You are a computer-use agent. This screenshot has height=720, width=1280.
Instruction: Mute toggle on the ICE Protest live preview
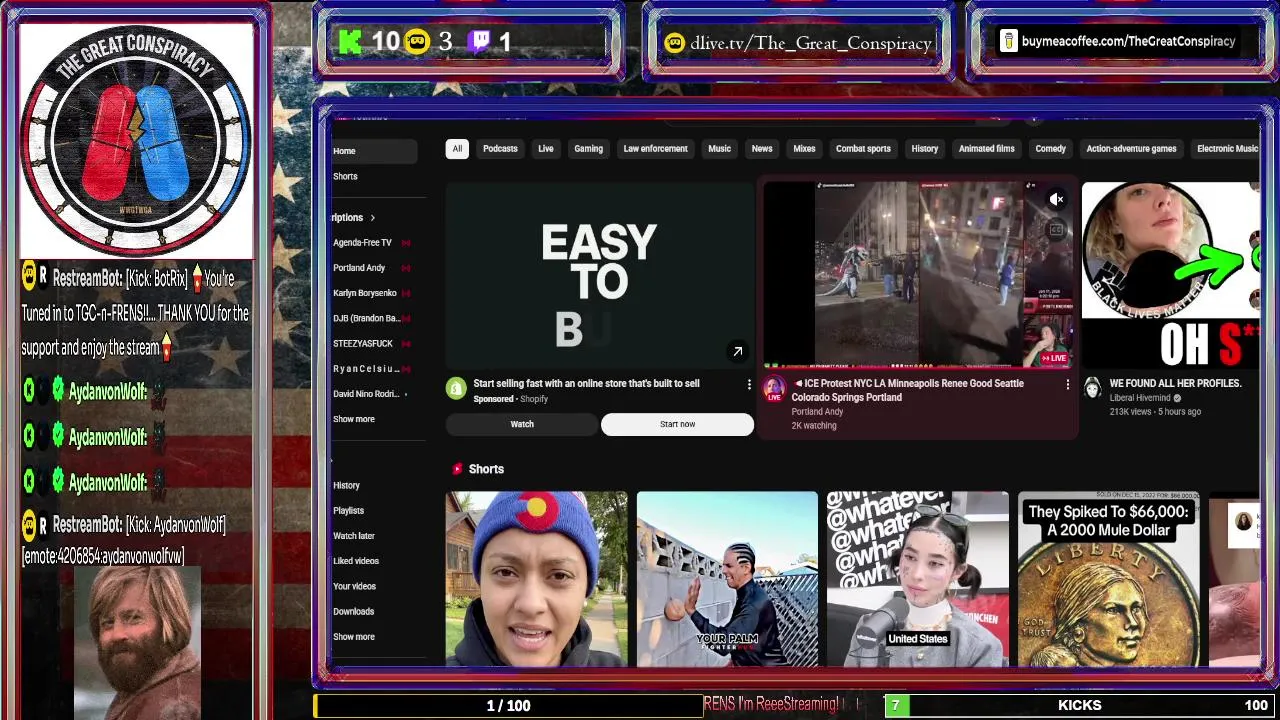pyautogui.click(x=1056, y=200)
